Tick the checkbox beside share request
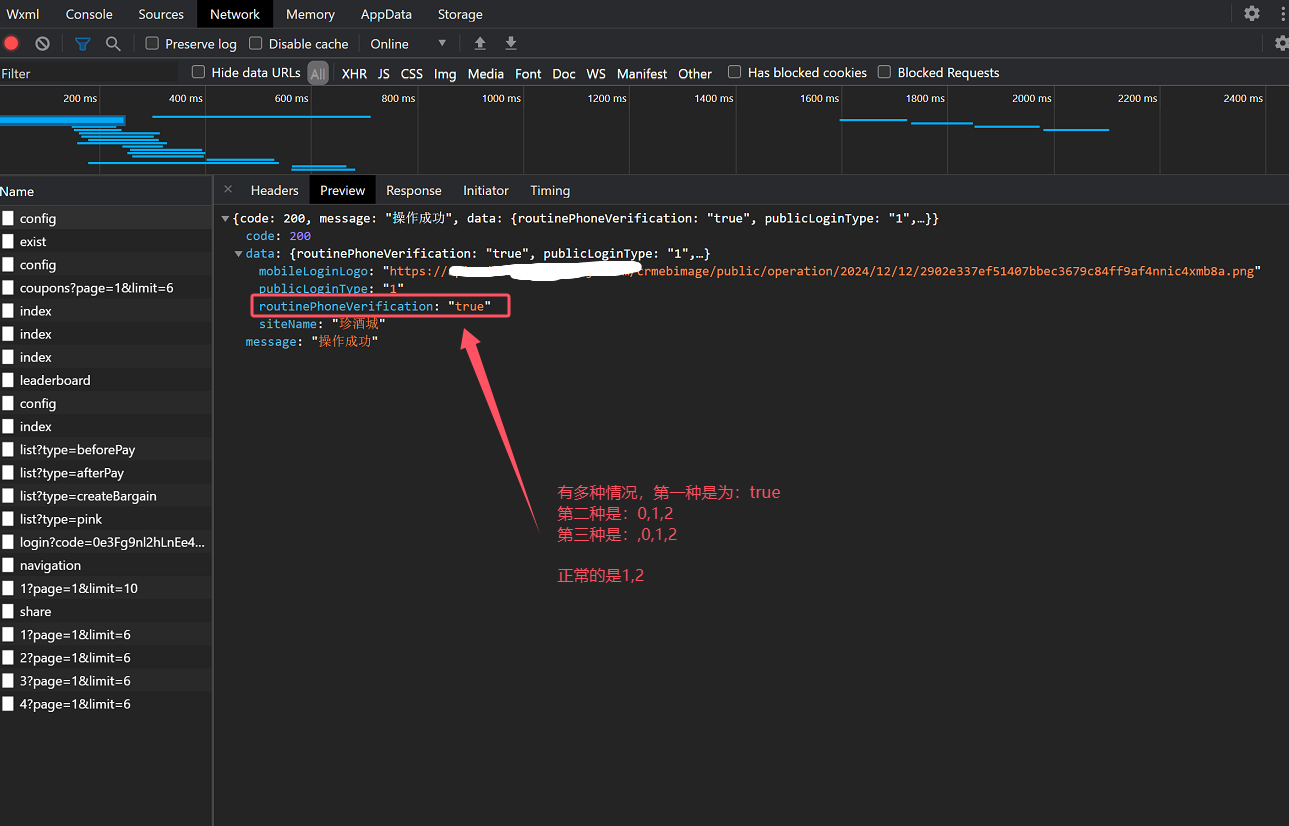 point(8,611)
